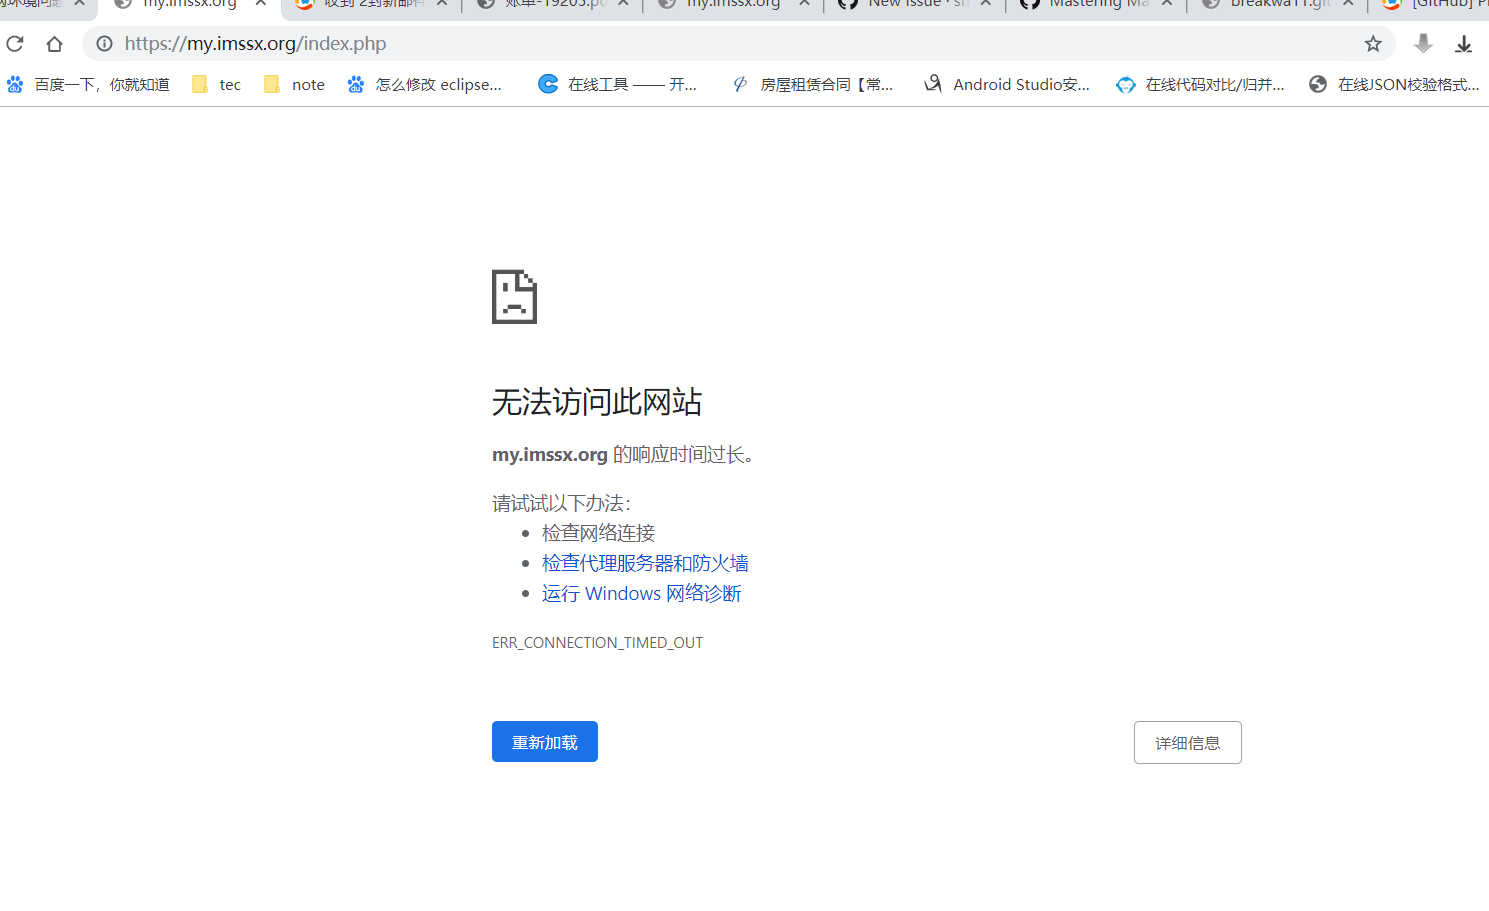The image size is (1489, 911).
Task: Expand the tec bookmarks folder
Action: tap(215, 84)
